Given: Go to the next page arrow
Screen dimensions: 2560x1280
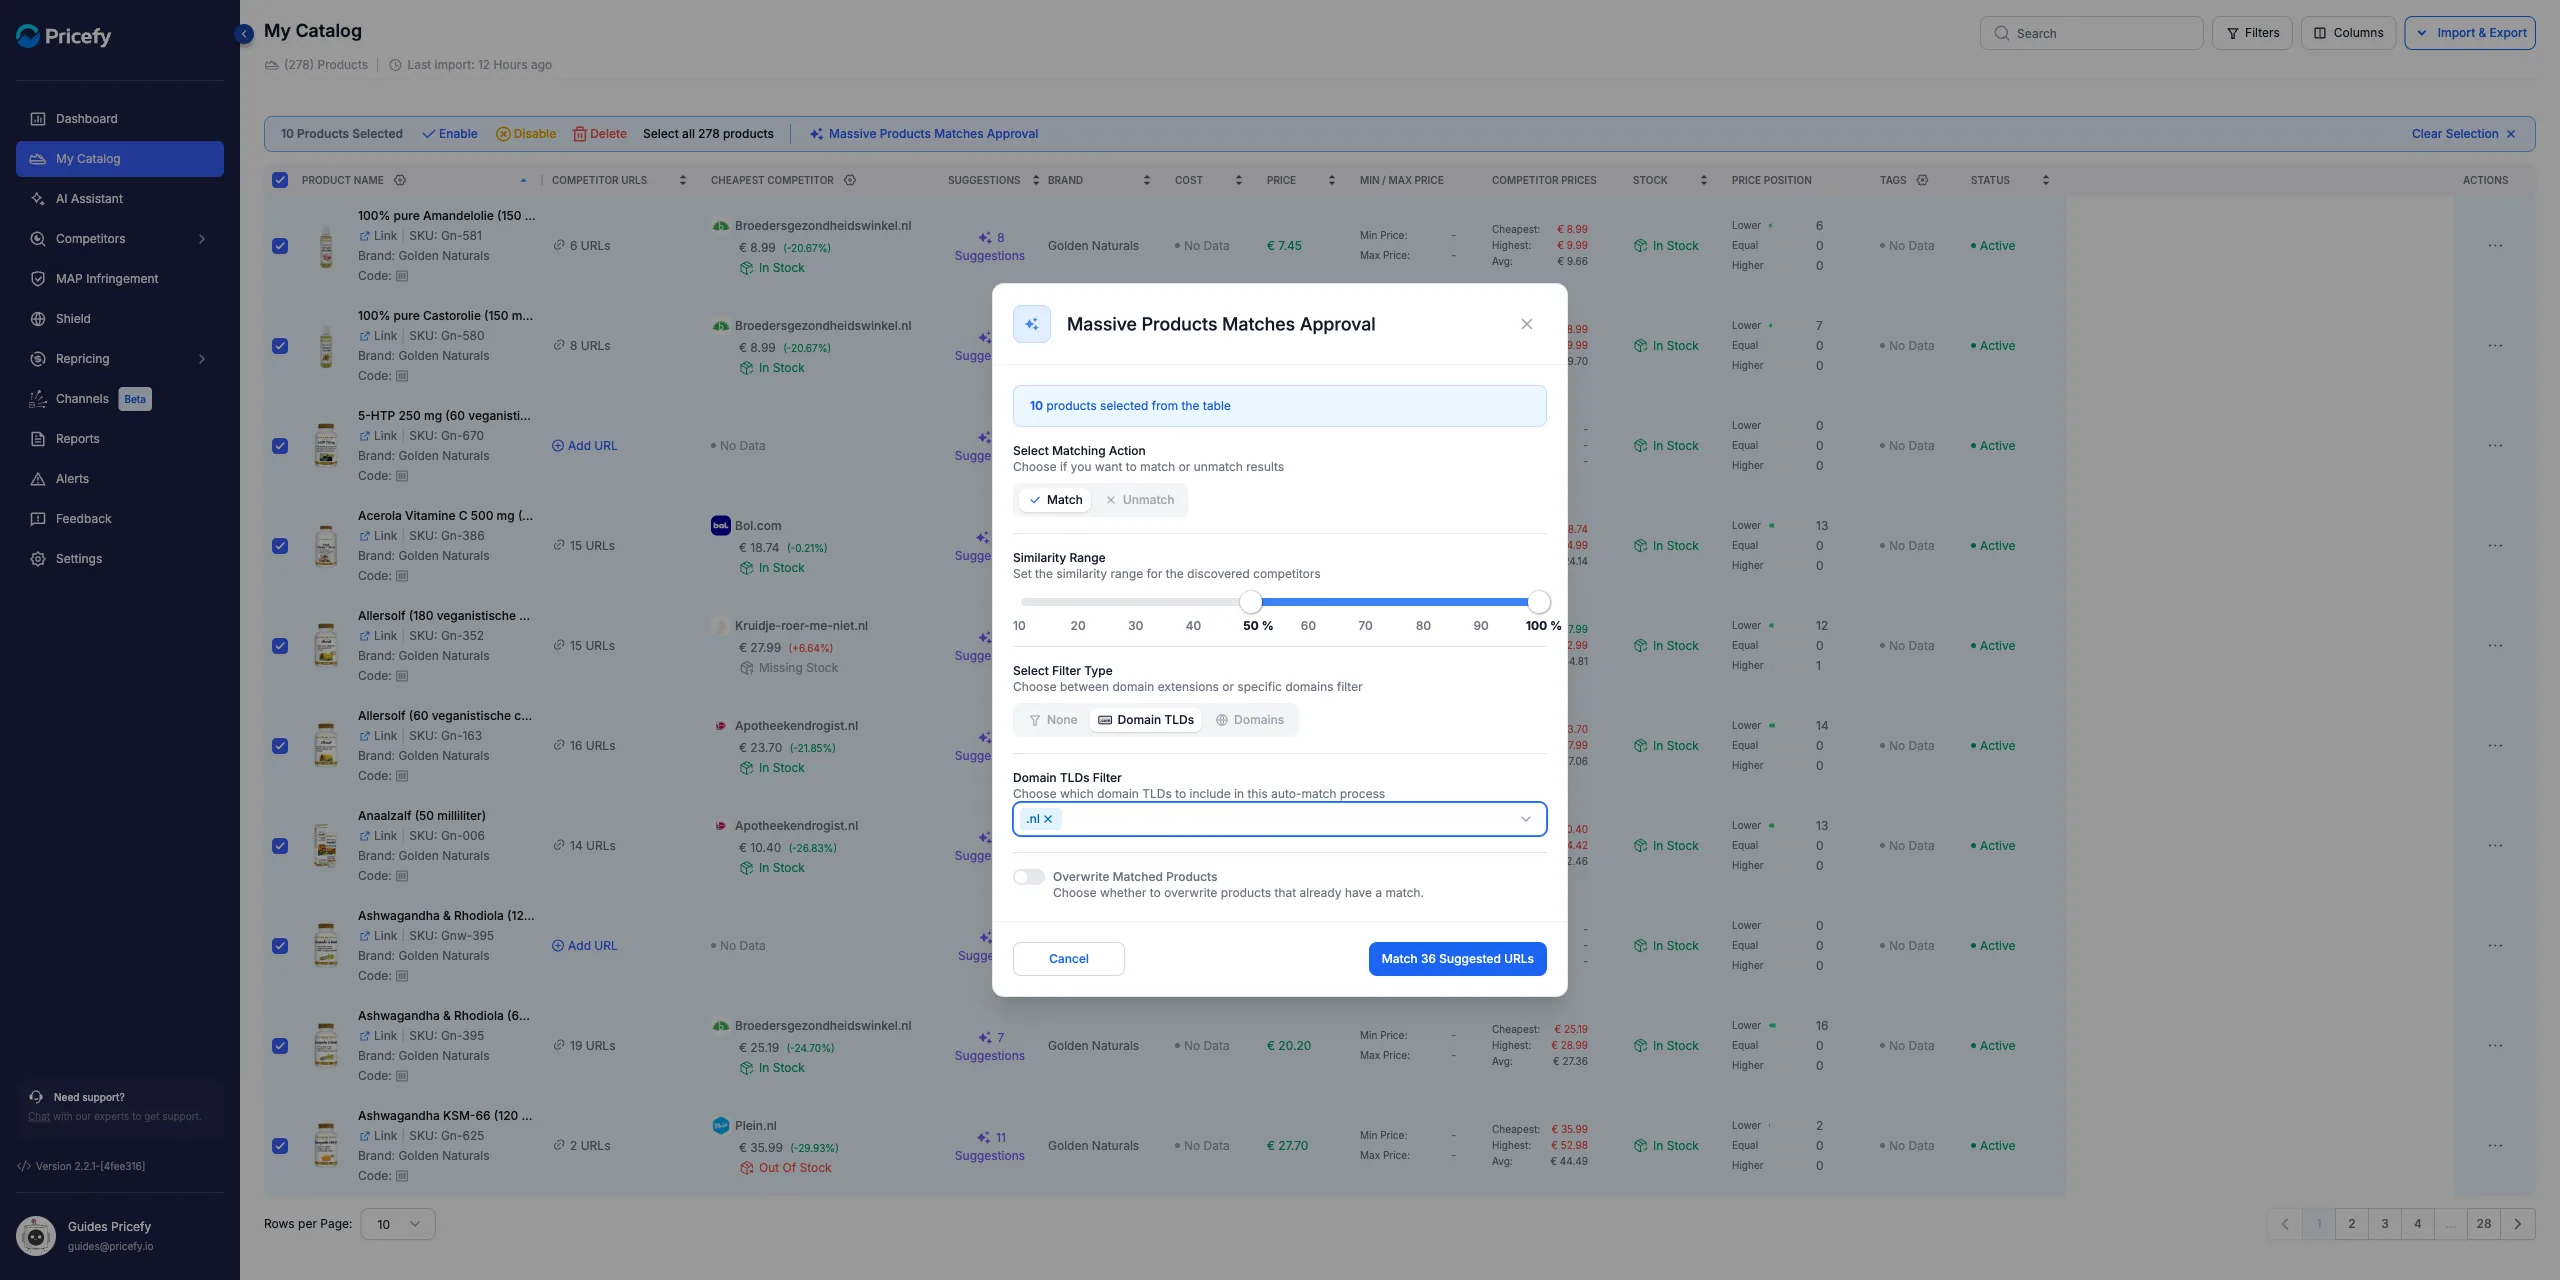Looking at the screenshot, I should tap(2518, 1224).
